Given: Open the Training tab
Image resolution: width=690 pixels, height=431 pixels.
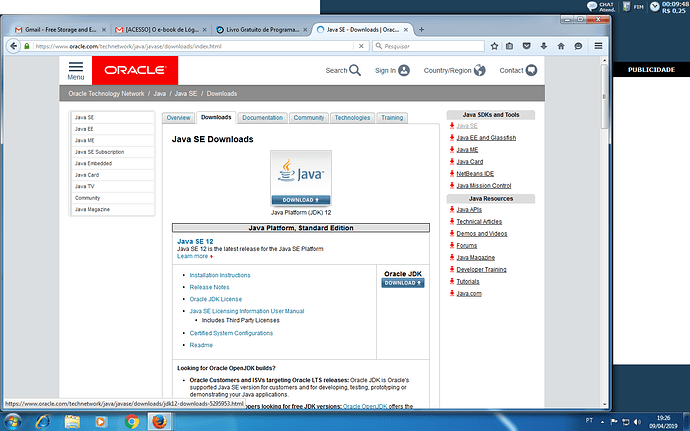Looking at the screenshot, I should tap(392, 118).
